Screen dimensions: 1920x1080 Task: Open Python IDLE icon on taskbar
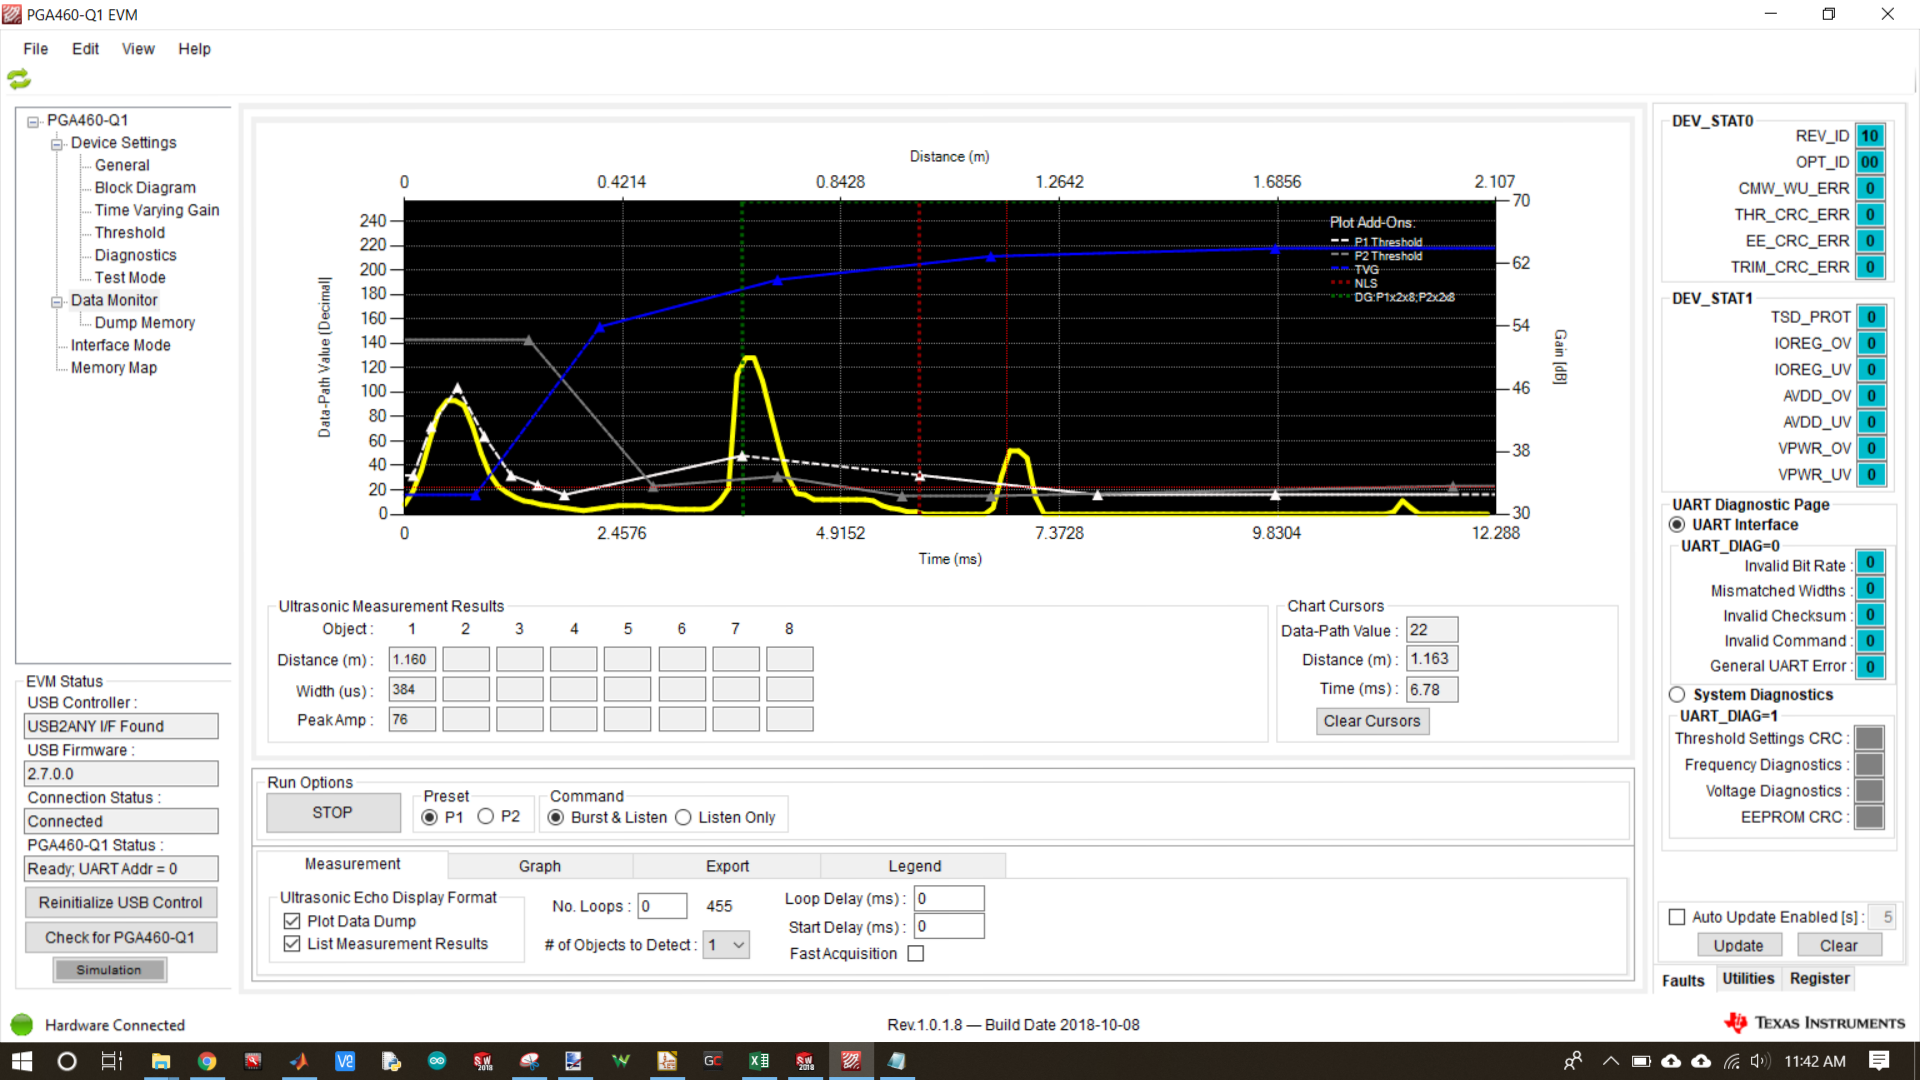click(391, 1061)
